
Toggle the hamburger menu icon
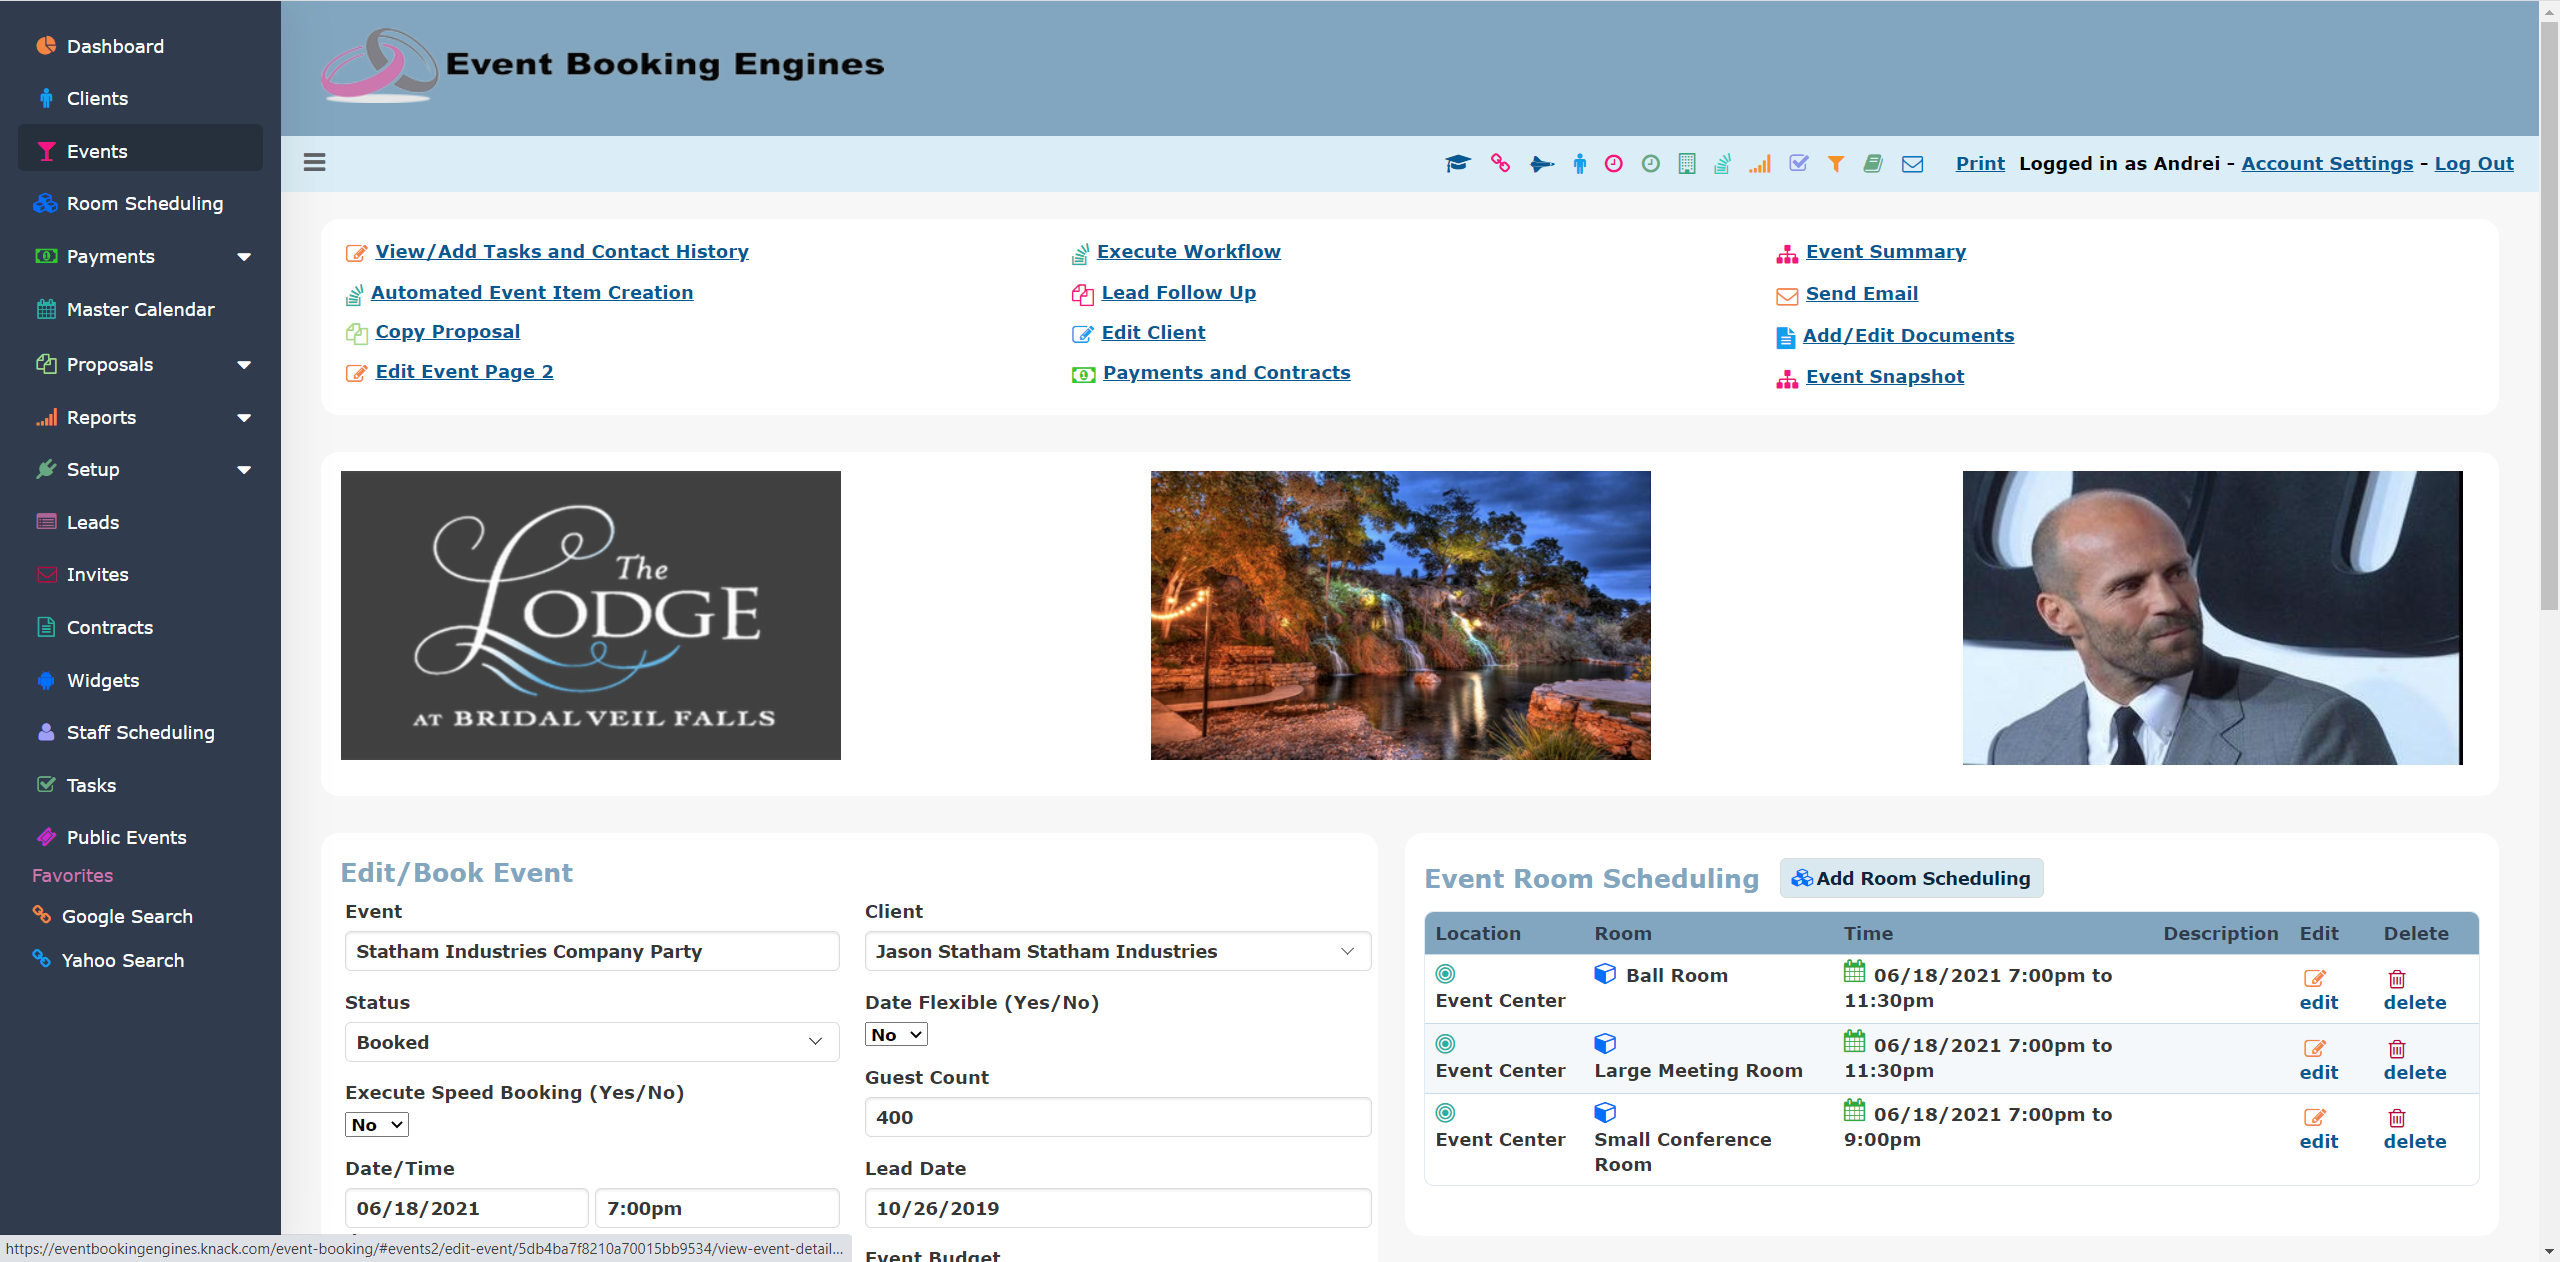tap(315, 162)
